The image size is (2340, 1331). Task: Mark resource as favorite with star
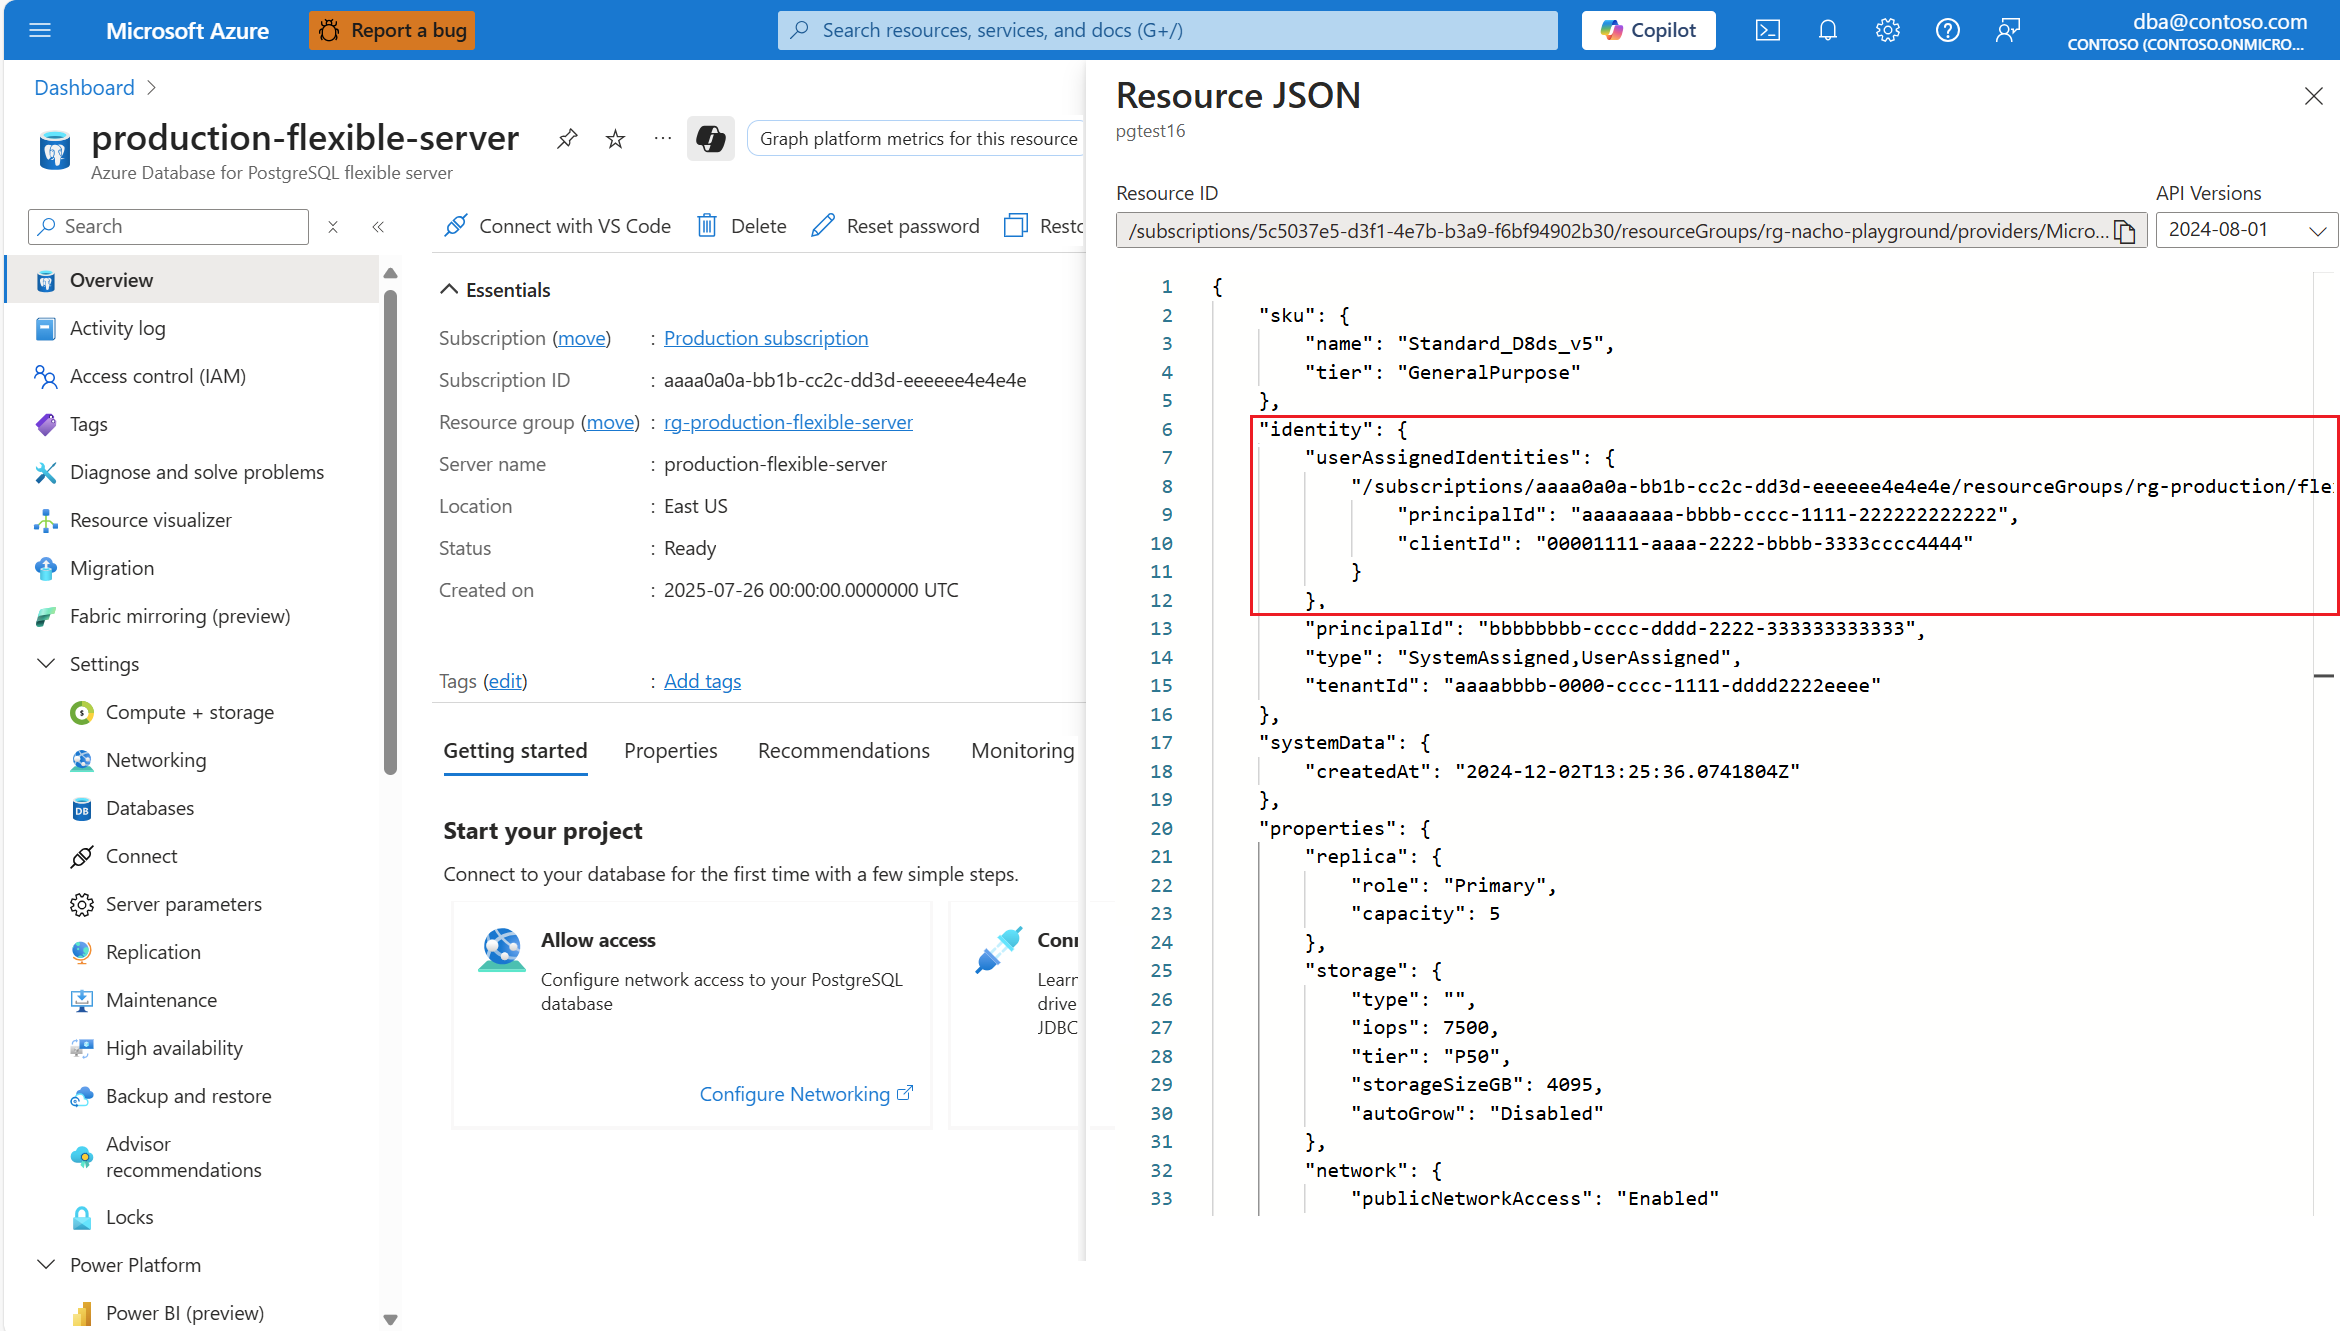pyautogui.click(x=615, y=139)
